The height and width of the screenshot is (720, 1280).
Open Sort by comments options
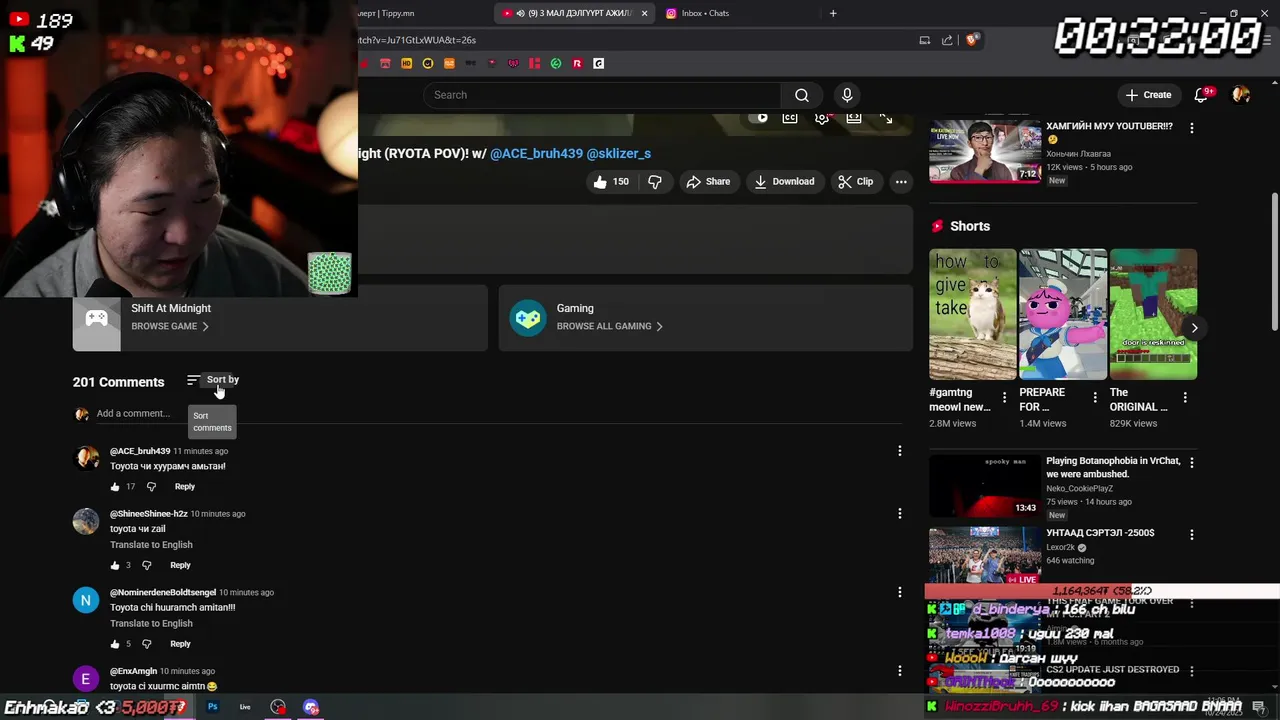tap(213, 380)
